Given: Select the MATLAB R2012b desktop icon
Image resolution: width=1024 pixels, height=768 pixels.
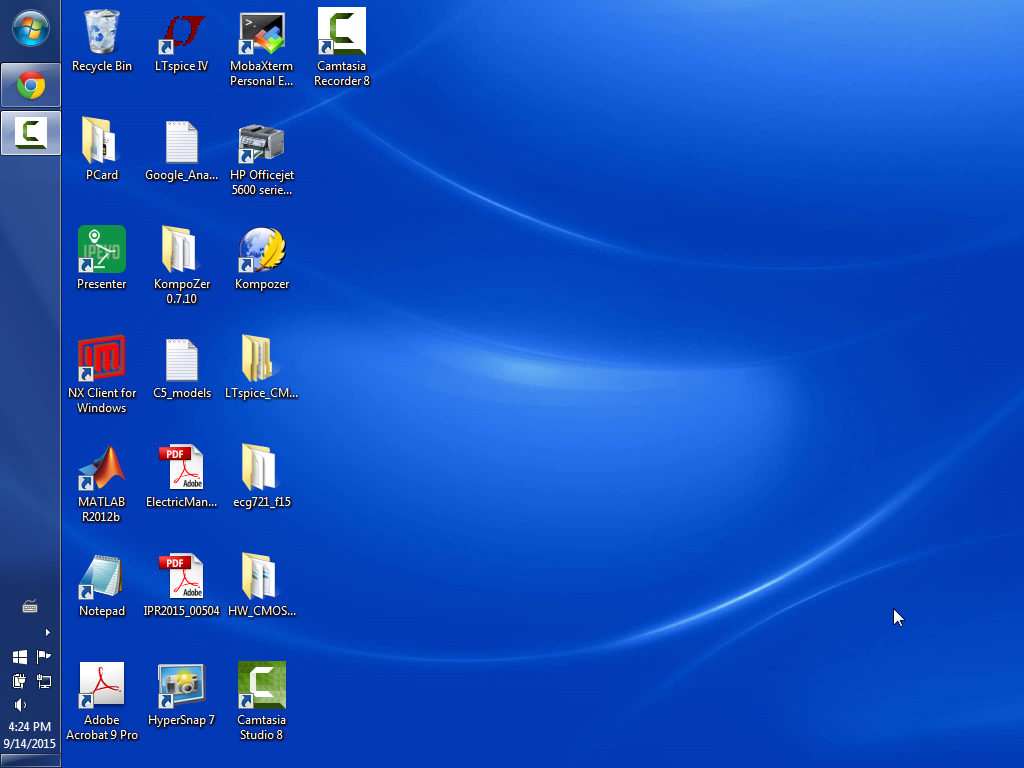Looking at the screenshot, I should pos(102,469).
